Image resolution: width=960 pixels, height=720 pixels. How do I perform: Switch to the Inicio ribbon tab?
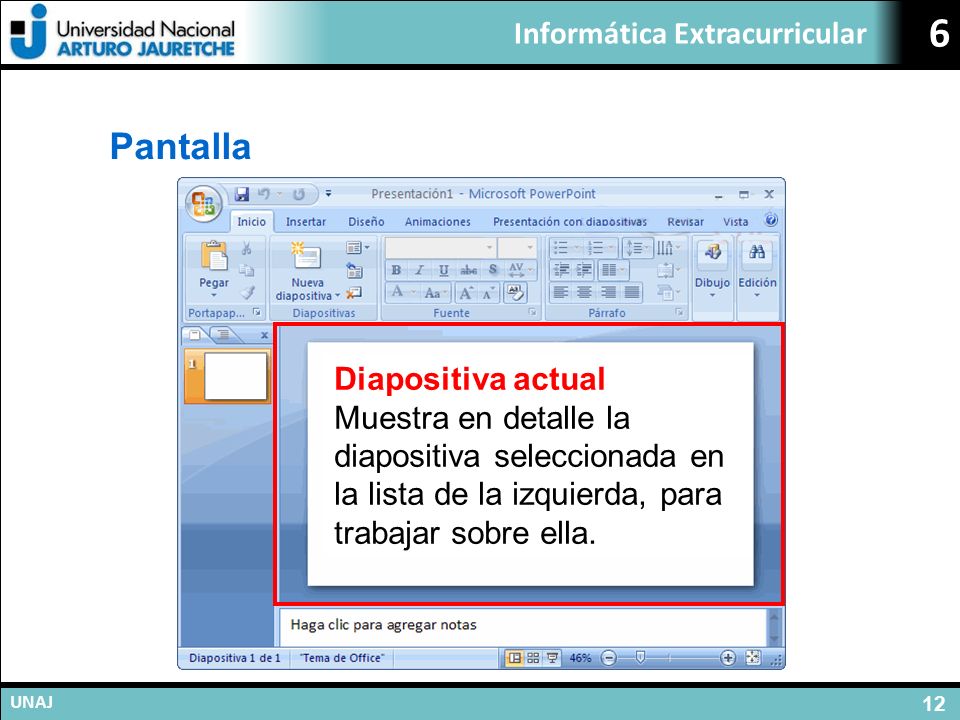(252, 222)
